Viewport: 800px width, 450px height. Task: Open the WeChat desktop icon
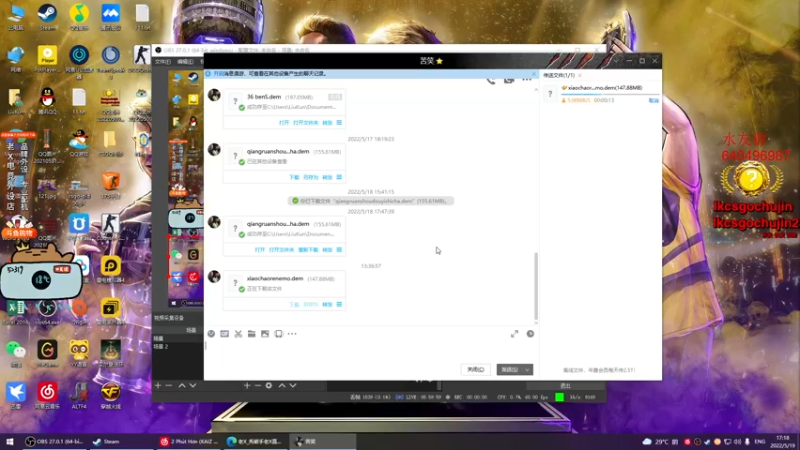[16, 353]
